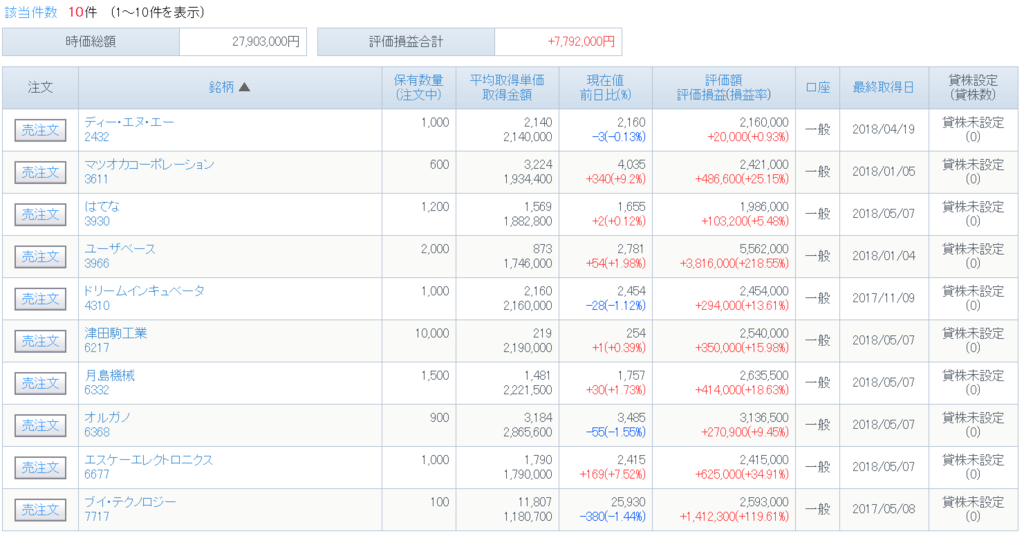The image size is (1024, 536).
Task: Click 売注文 button for はてな
Action: tap(40, 215)
